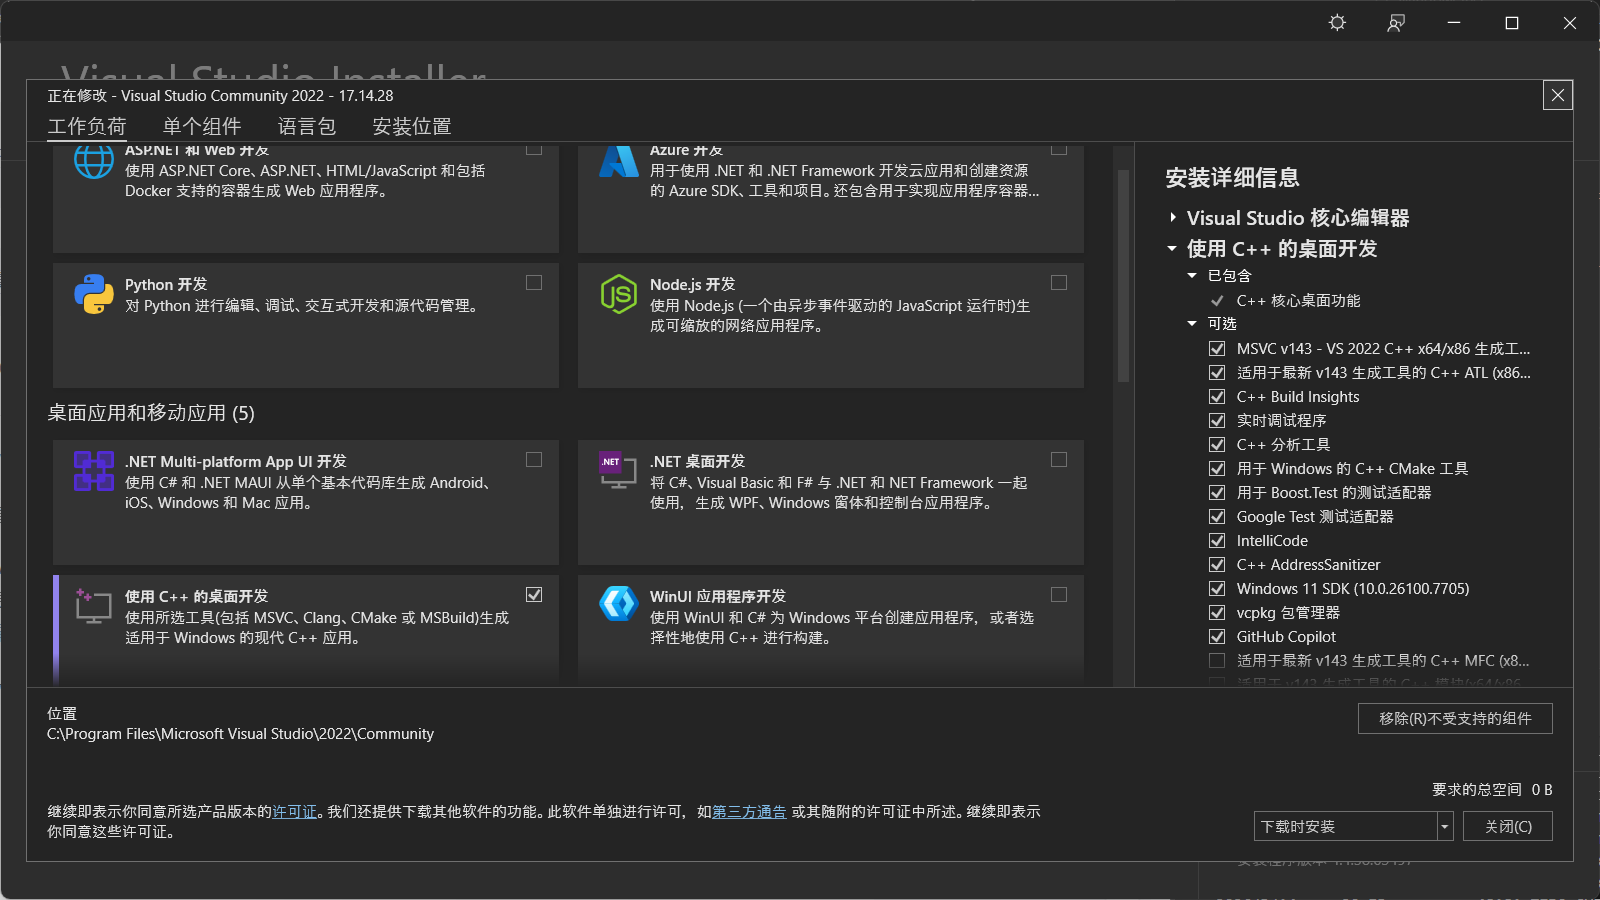This screenshot has width=1600, height=900.
Task: Select the C++ 核心桌面功能 included item
Action: (x=1298, y=301)
